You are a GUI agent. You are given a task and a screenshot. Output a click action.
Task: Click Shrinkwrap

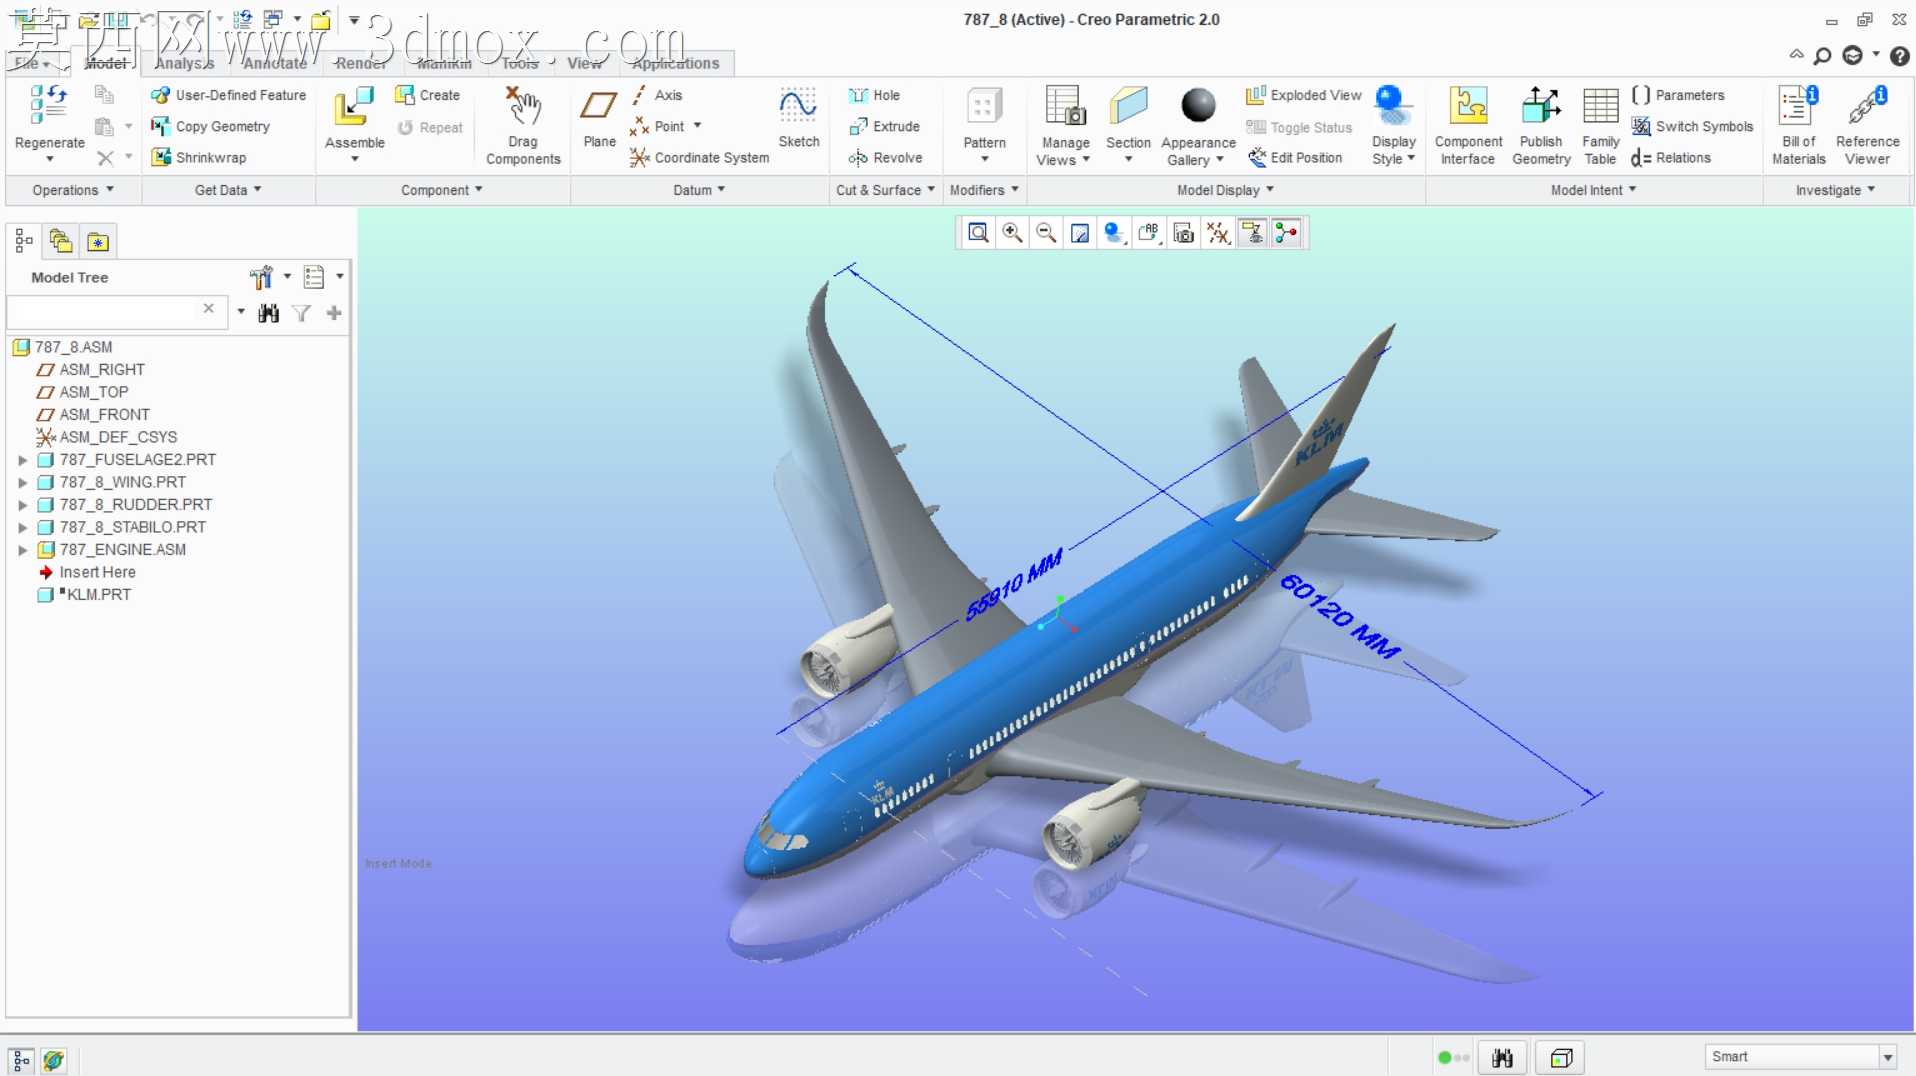click(198, 157)
